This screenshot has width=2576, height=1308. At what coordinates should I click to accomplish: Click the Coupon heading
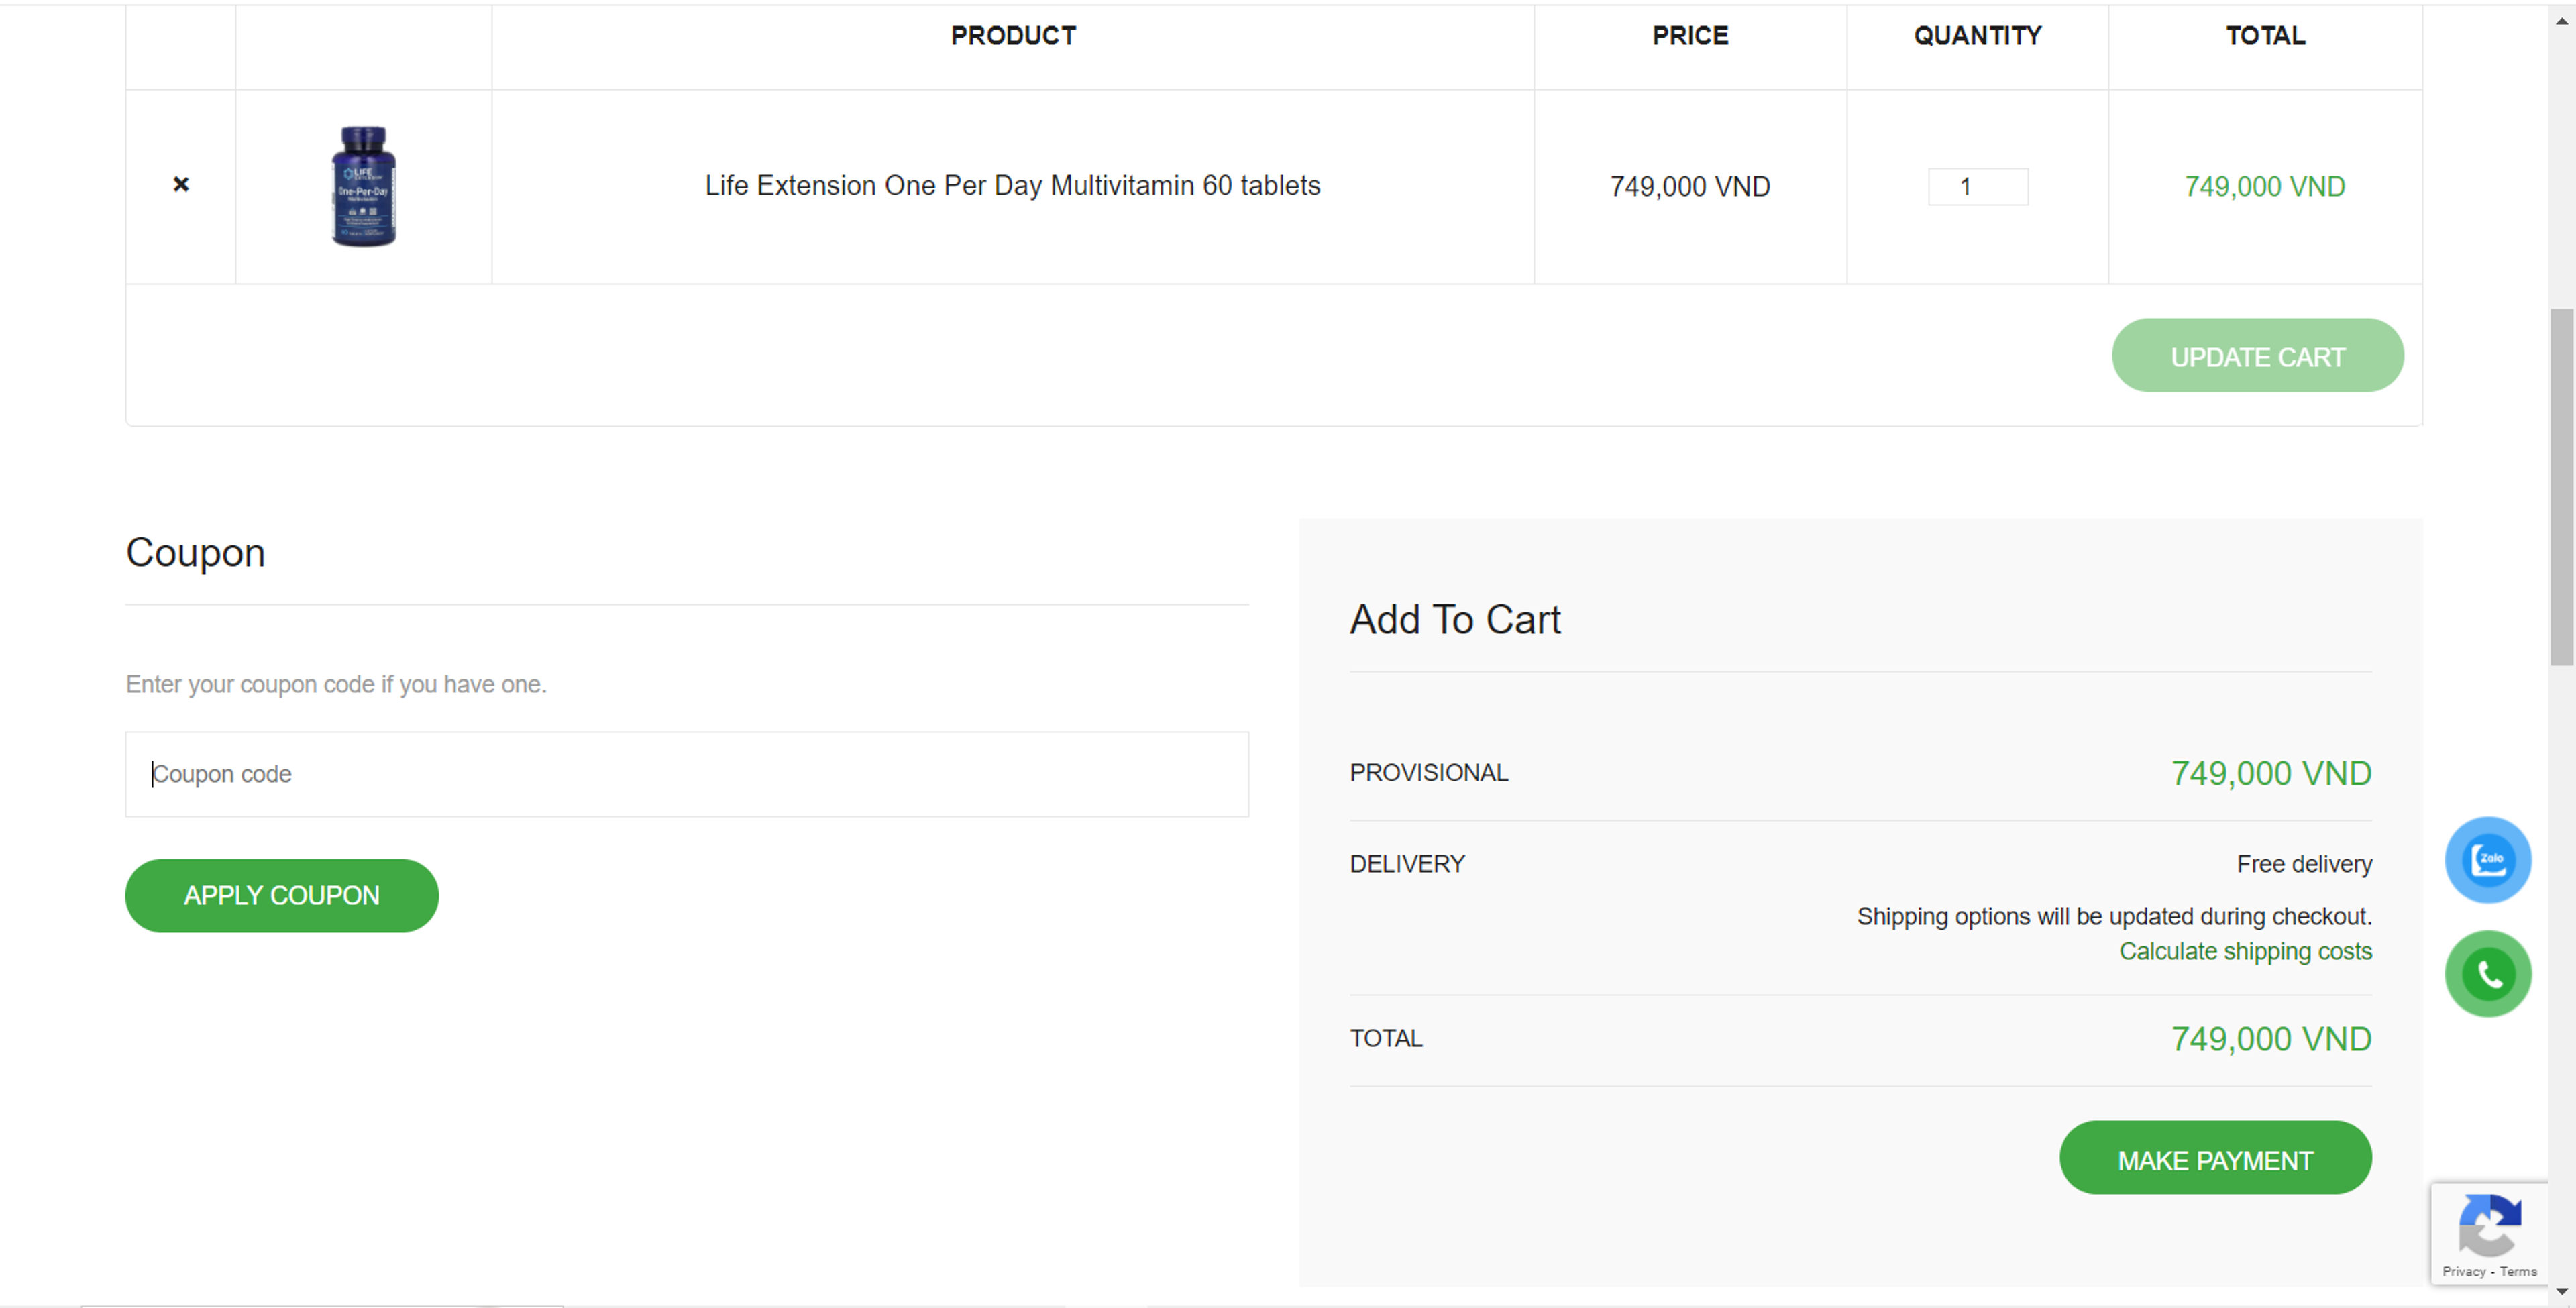click(196, 554)
